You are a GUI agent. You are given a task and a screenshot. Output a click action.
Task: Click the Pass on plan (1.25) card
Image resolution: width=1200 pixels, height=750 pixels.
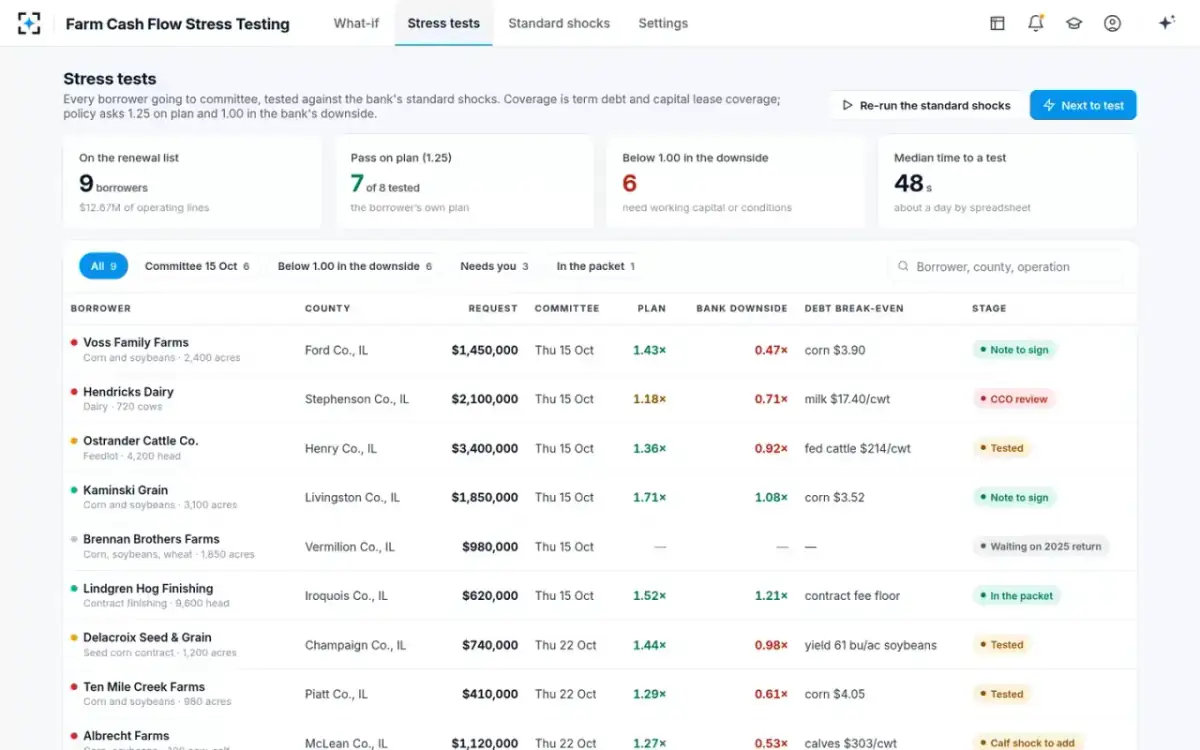(x=464, y=182)
